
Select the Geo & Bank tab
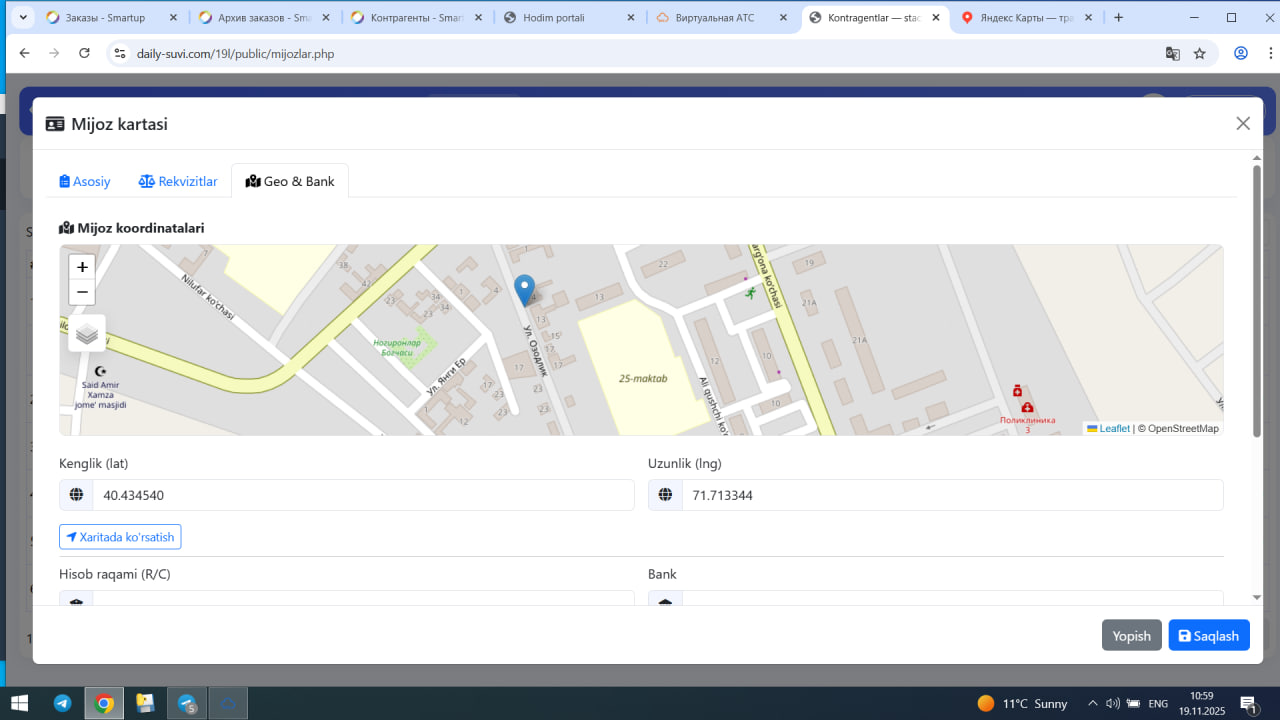tap(290, 181)
